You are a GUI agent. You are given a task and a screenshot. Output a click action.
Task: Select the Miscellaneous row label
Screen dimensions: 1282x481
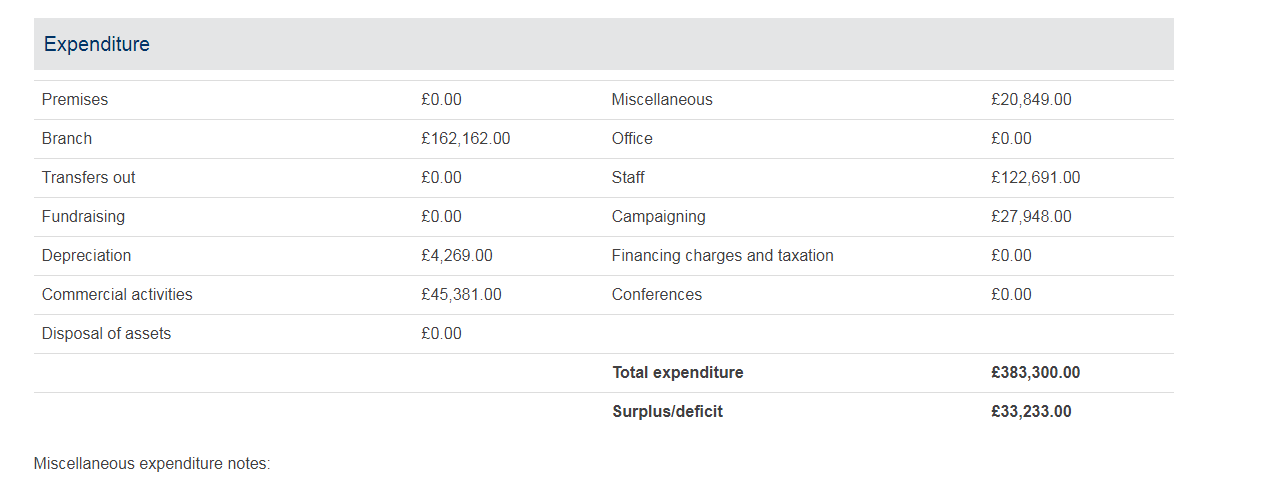pyautogui.click(x=662, y=100)
